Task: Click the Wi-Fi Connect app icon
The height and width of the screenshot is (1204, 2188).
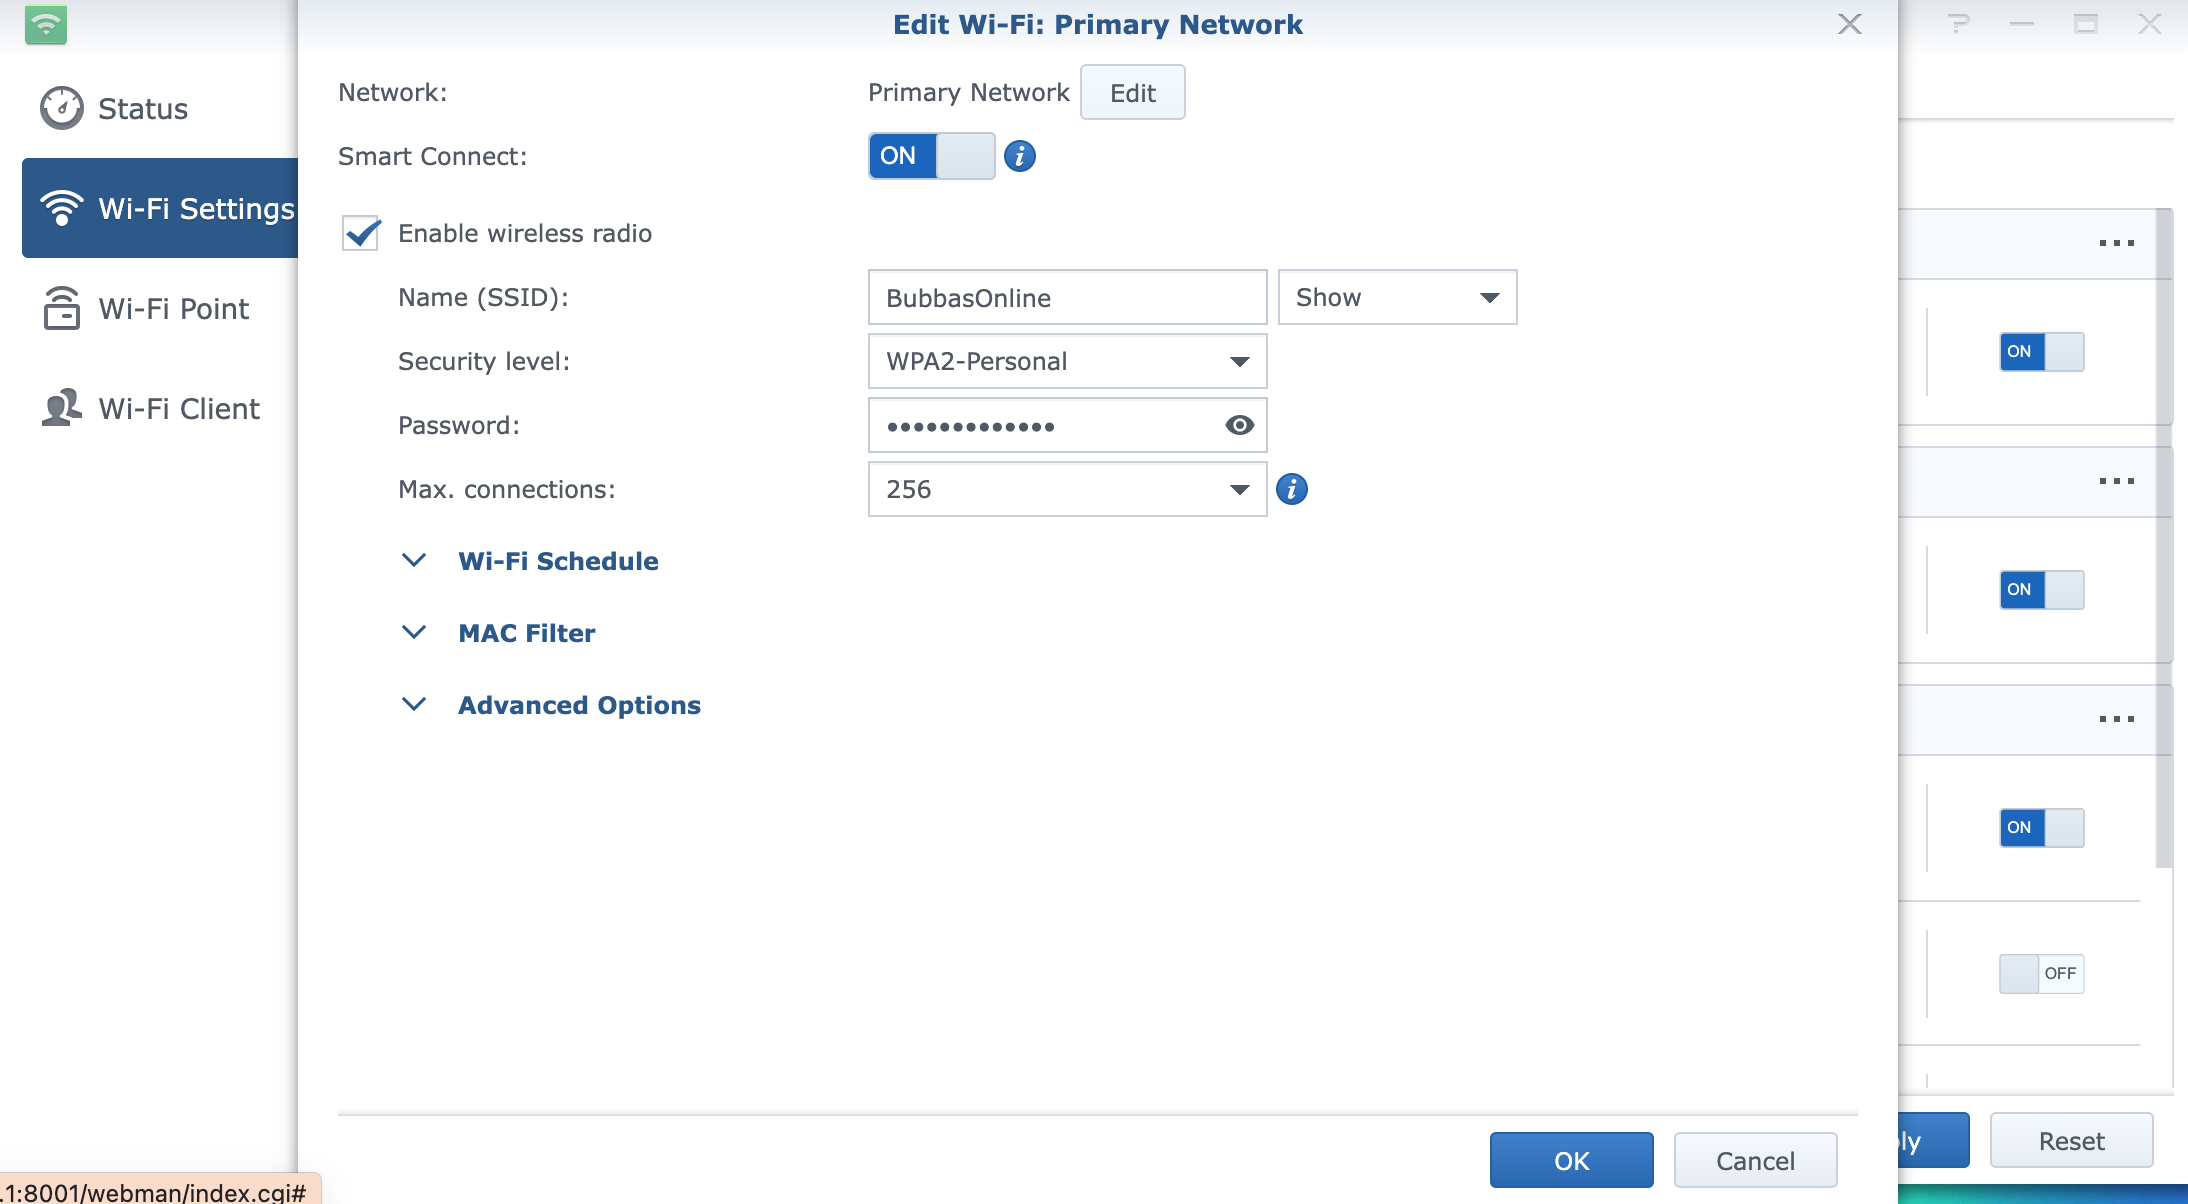Action: click(46, 24)
